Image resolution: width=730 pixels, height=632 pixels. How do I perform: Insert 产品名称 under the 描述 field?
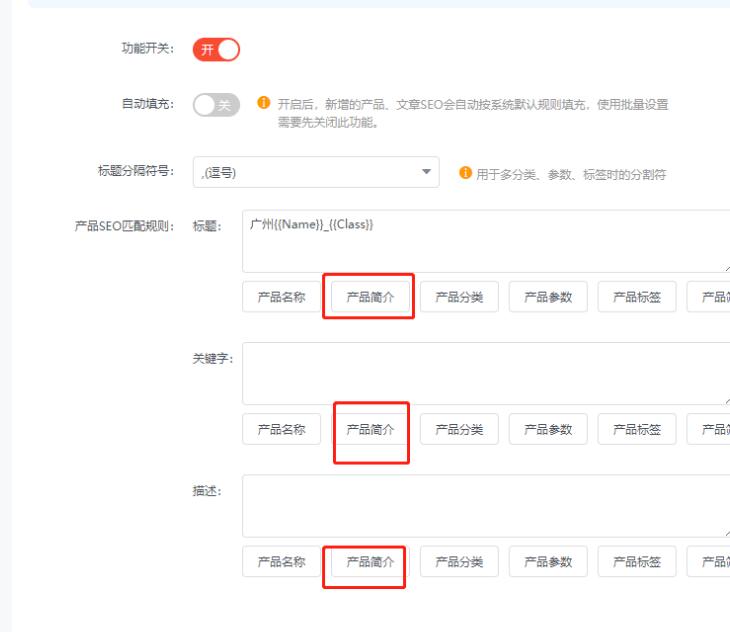click(281, 562)
